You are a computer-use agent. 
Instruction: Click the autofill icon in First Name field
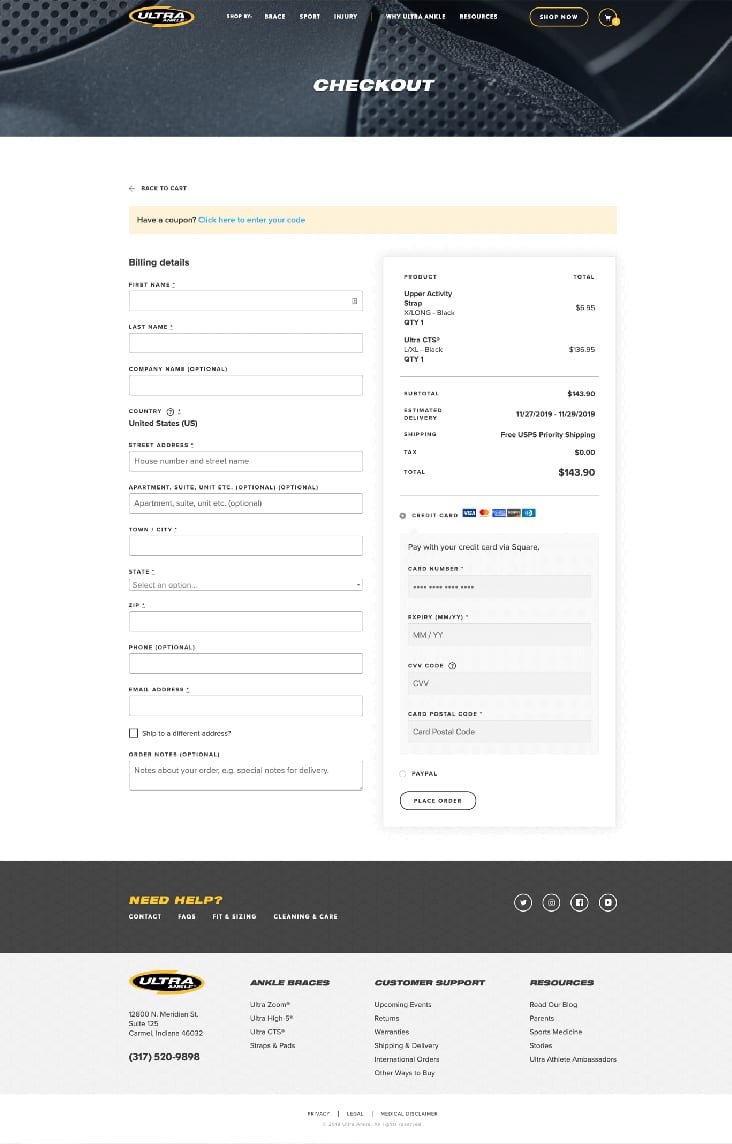pyautogui.click(x=355, y=301)
